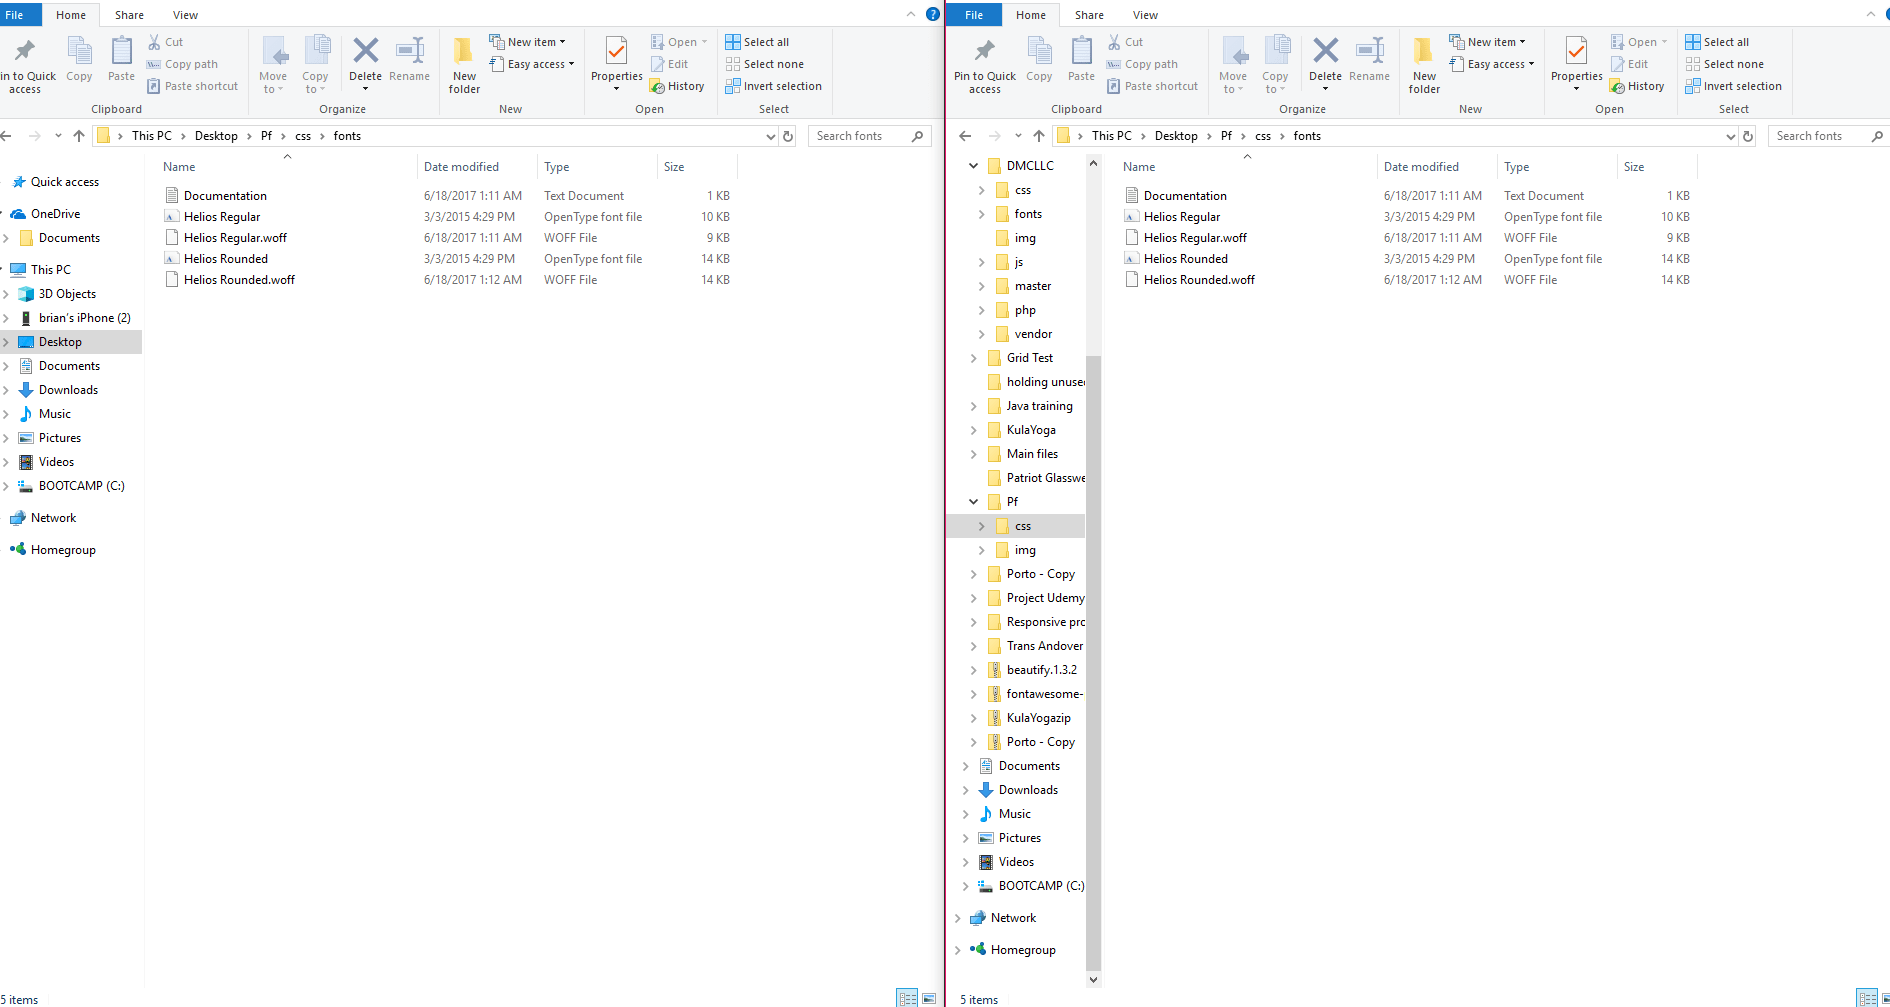
Task: Open the View tab in the left window
Action: tap(185, 15)
